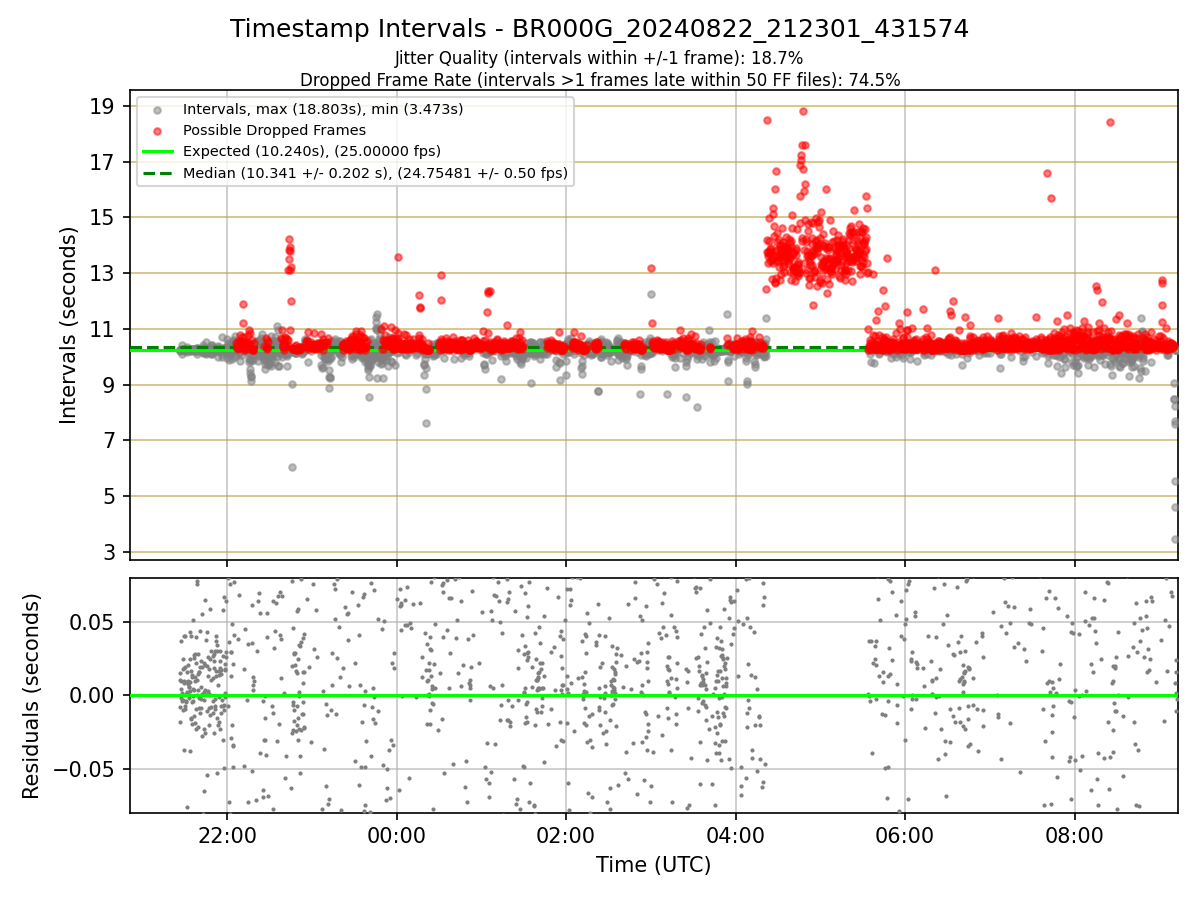Click the 'Time (UTC)' x-axis label

(x=654, y=865)
